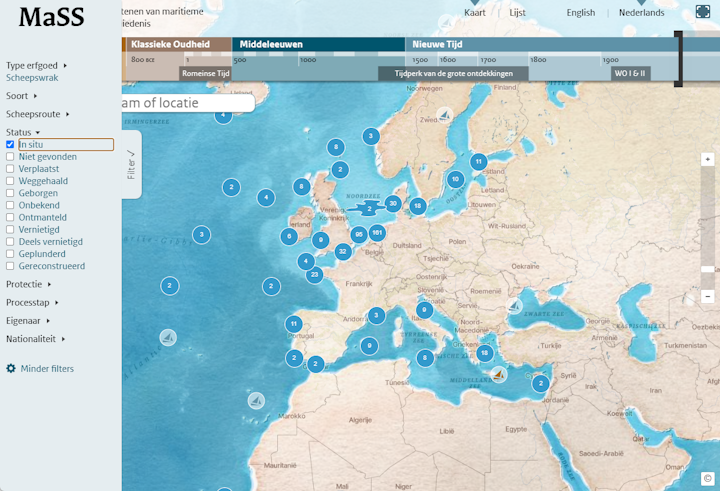The image size is (720, 491).
Task: Expand the Protectie filter
Action: point(28,284)
